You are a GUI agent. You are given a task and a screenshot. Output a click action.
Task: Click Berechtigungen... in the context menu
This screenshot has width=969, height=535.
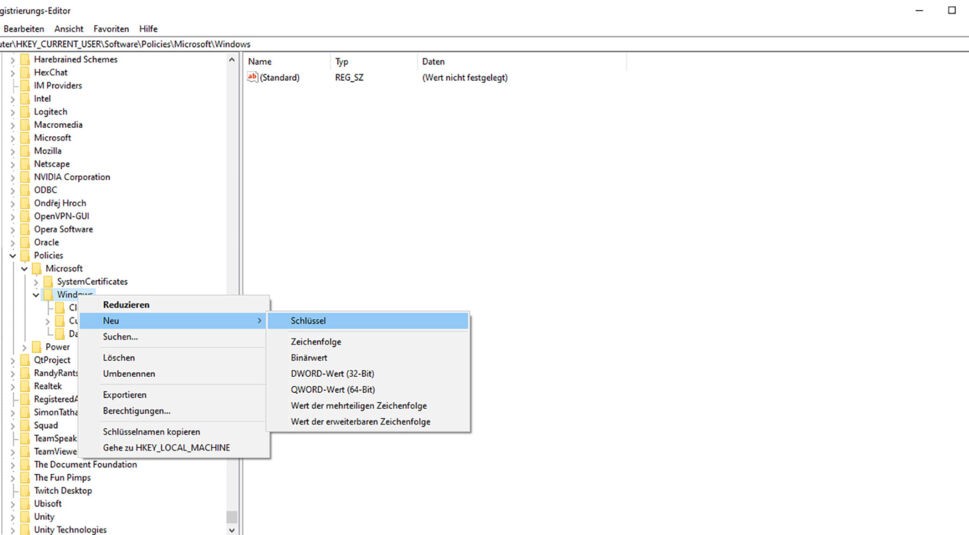tap(174, 411)
